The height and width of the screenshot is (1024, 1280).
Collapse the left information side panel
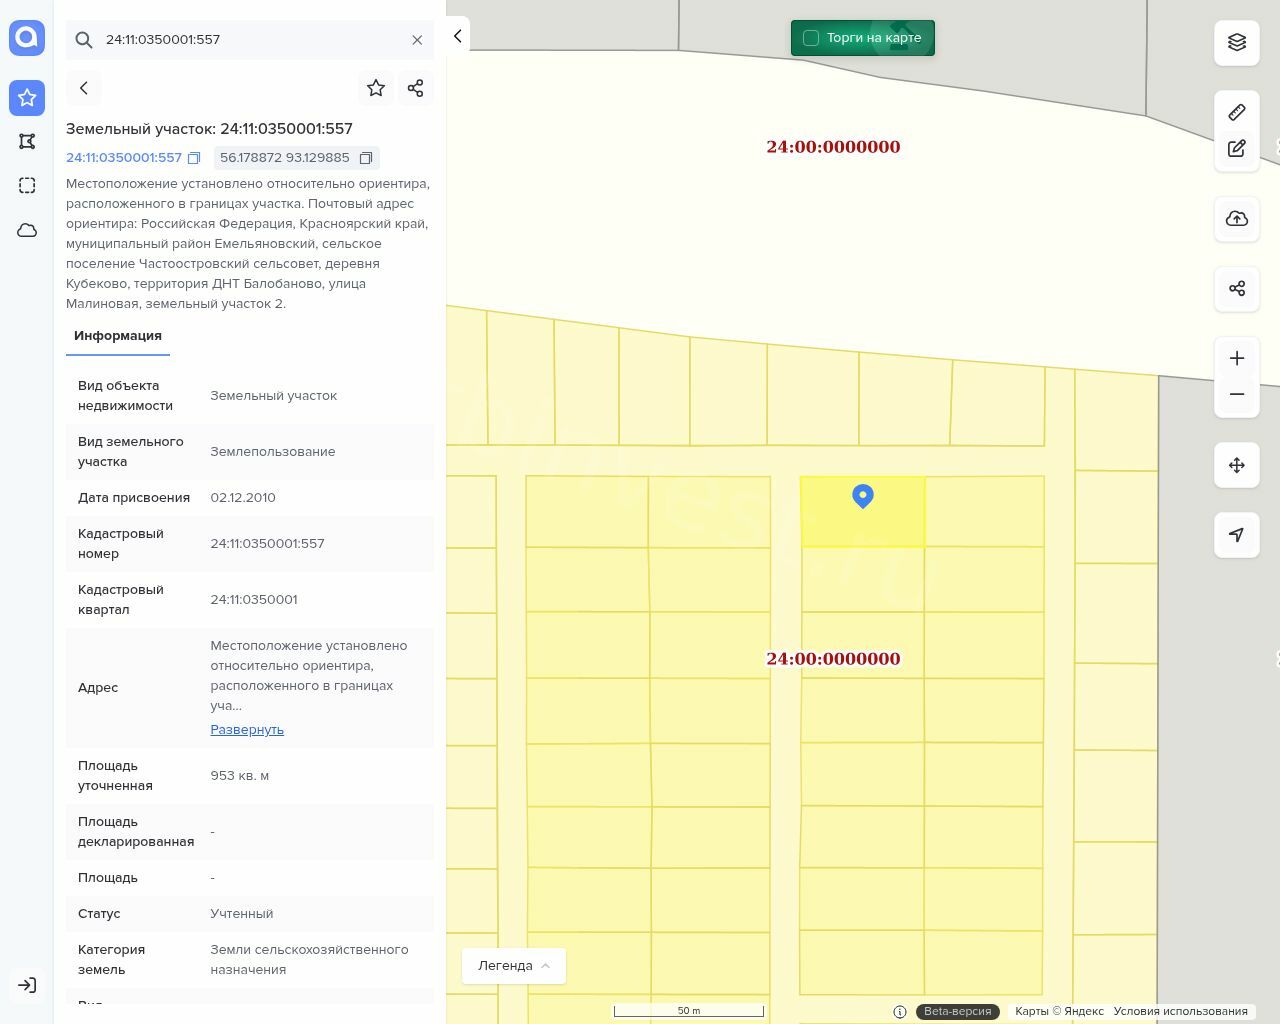[457, 36]
